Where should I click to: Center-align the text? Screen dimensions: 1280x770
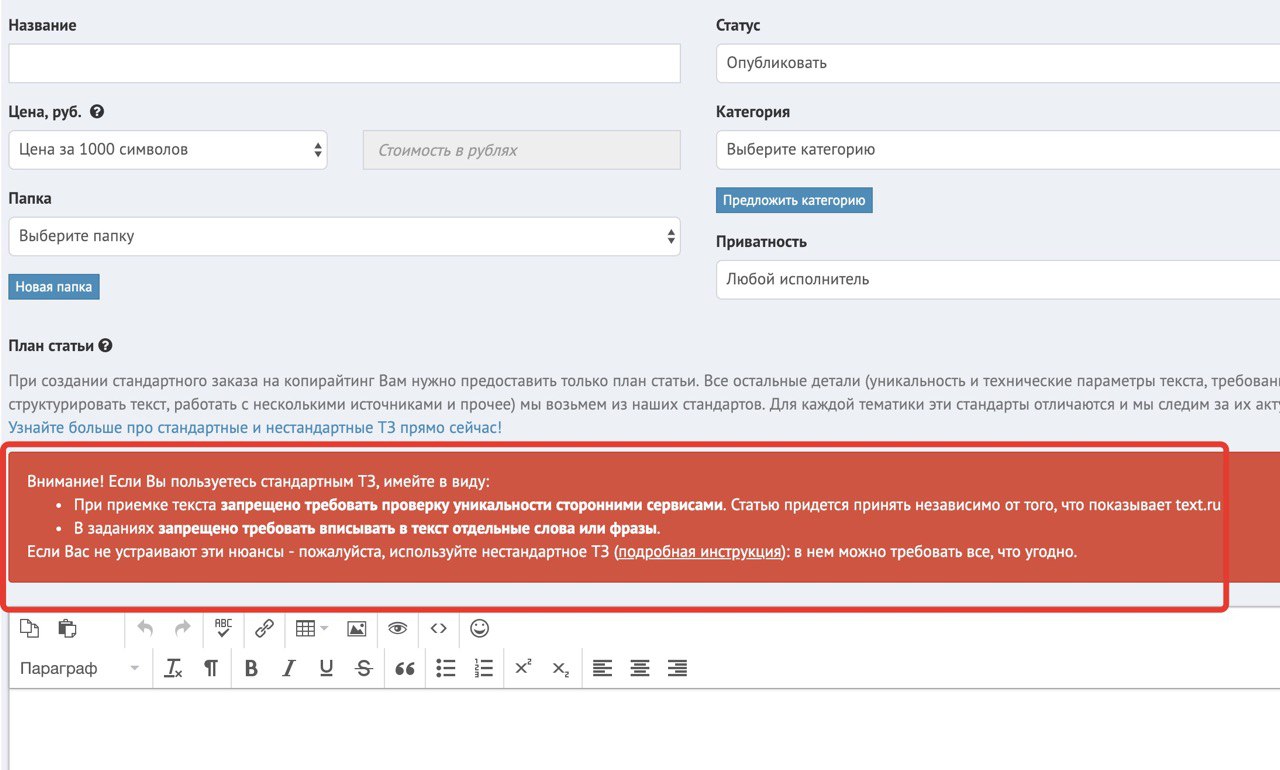point(640,668)
